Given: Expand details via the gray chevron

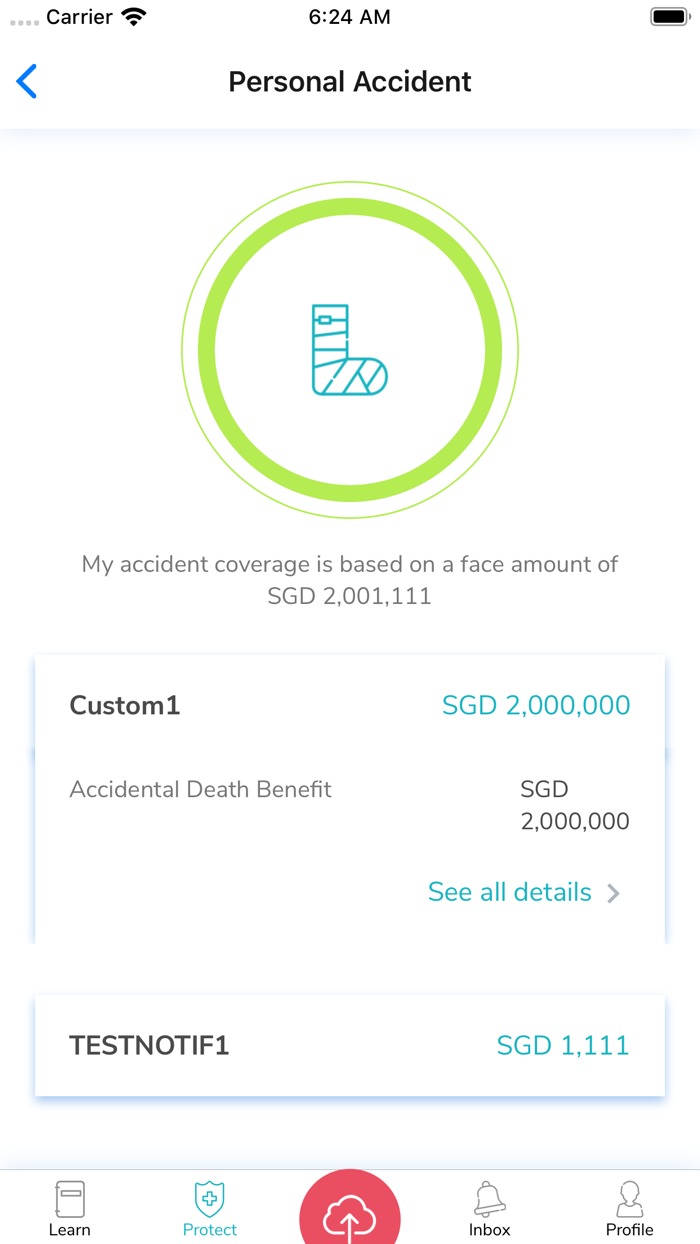Looking at the screenshot, I should click(614, 893).
